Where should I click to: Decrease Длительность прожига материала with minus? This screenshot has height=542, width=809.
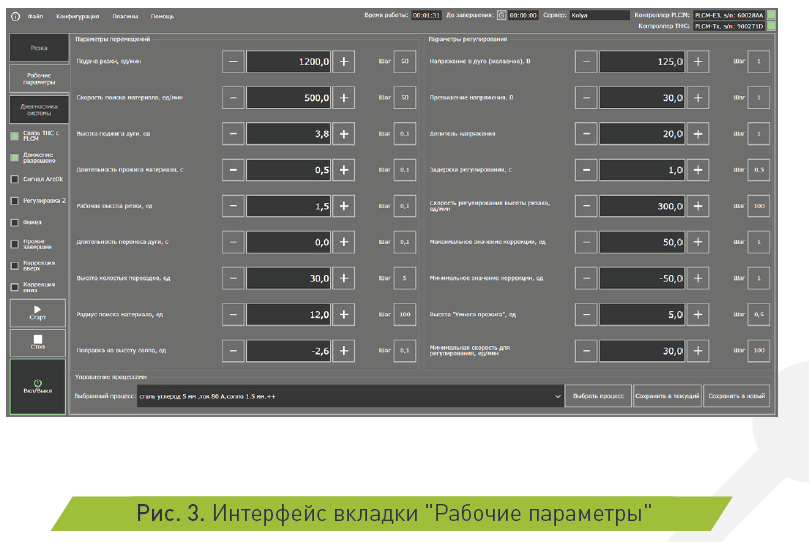(x=233, y=170)
